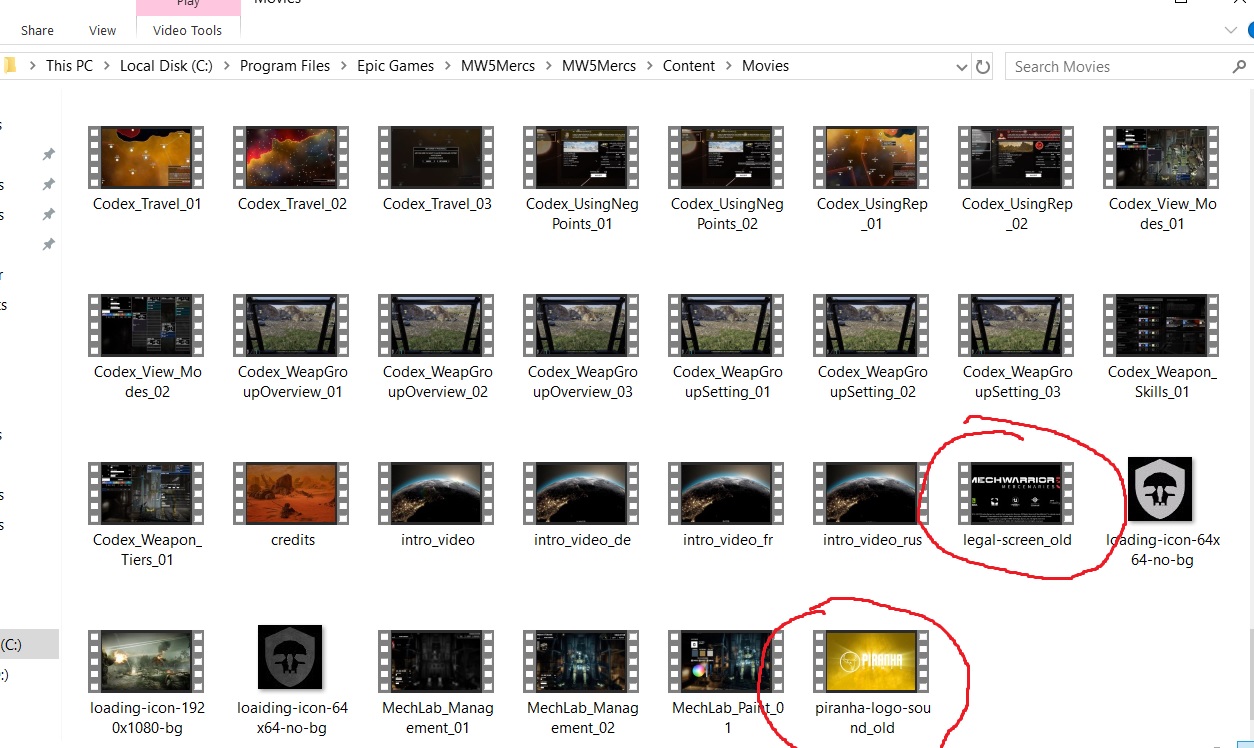Select Codex_View_Modes_01 video file
Image resolution: width=1254 pixels, height=748 pixels.
tap(1161, 158)
